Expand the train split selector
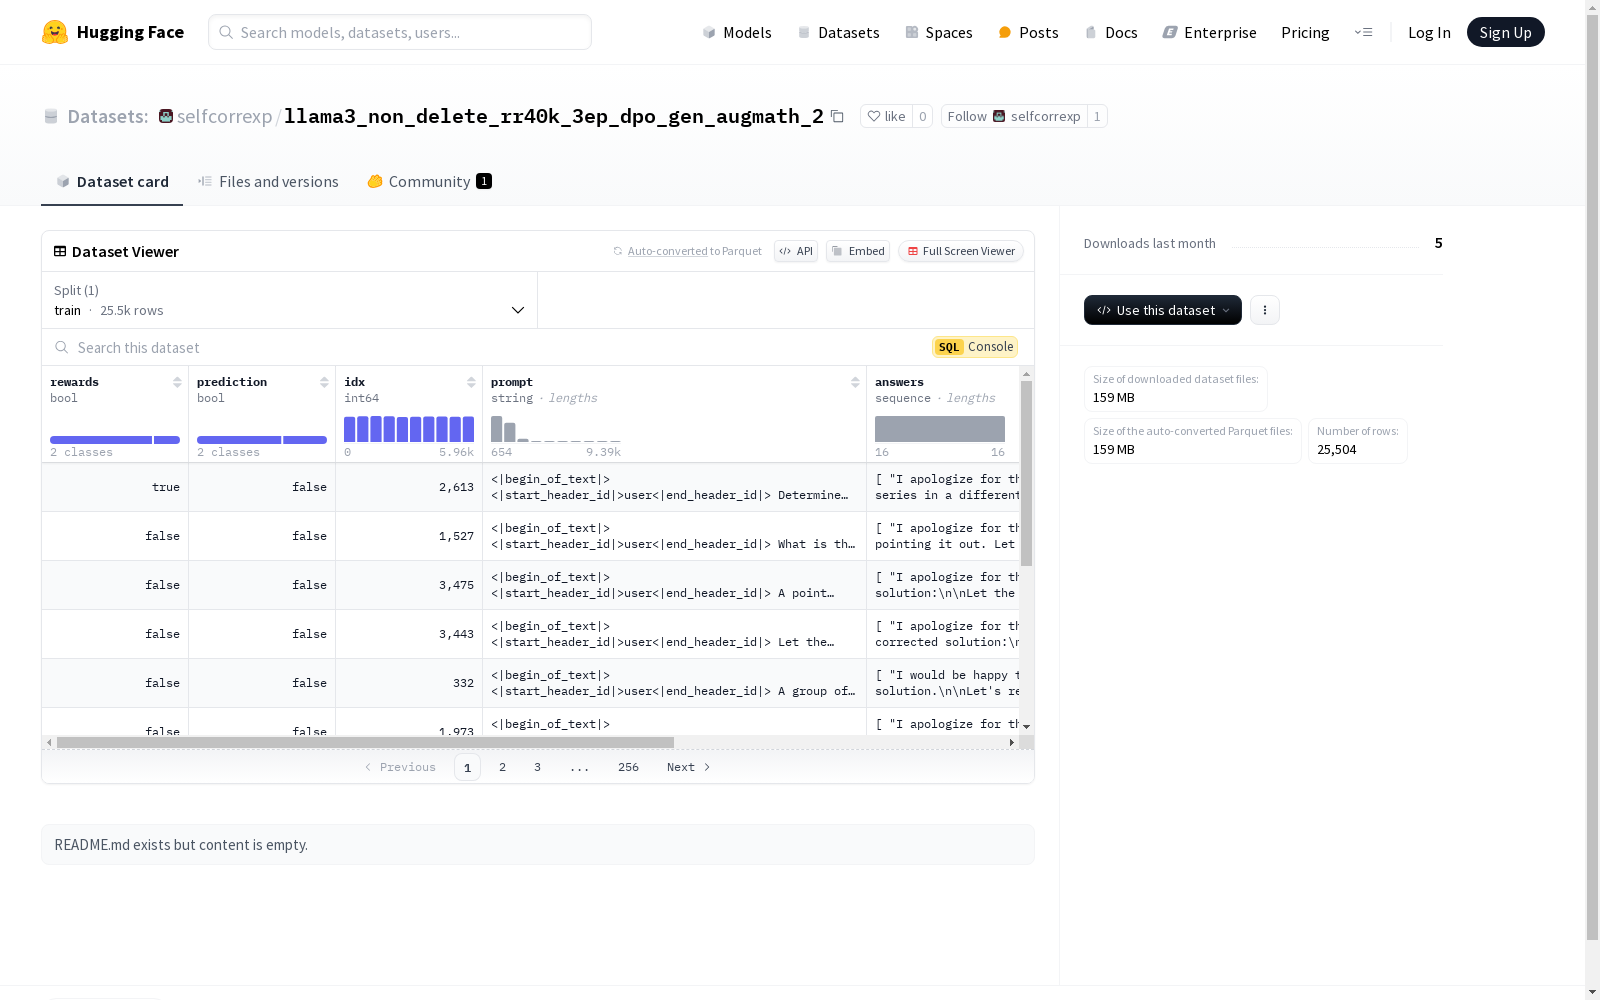 pos(290,300)
